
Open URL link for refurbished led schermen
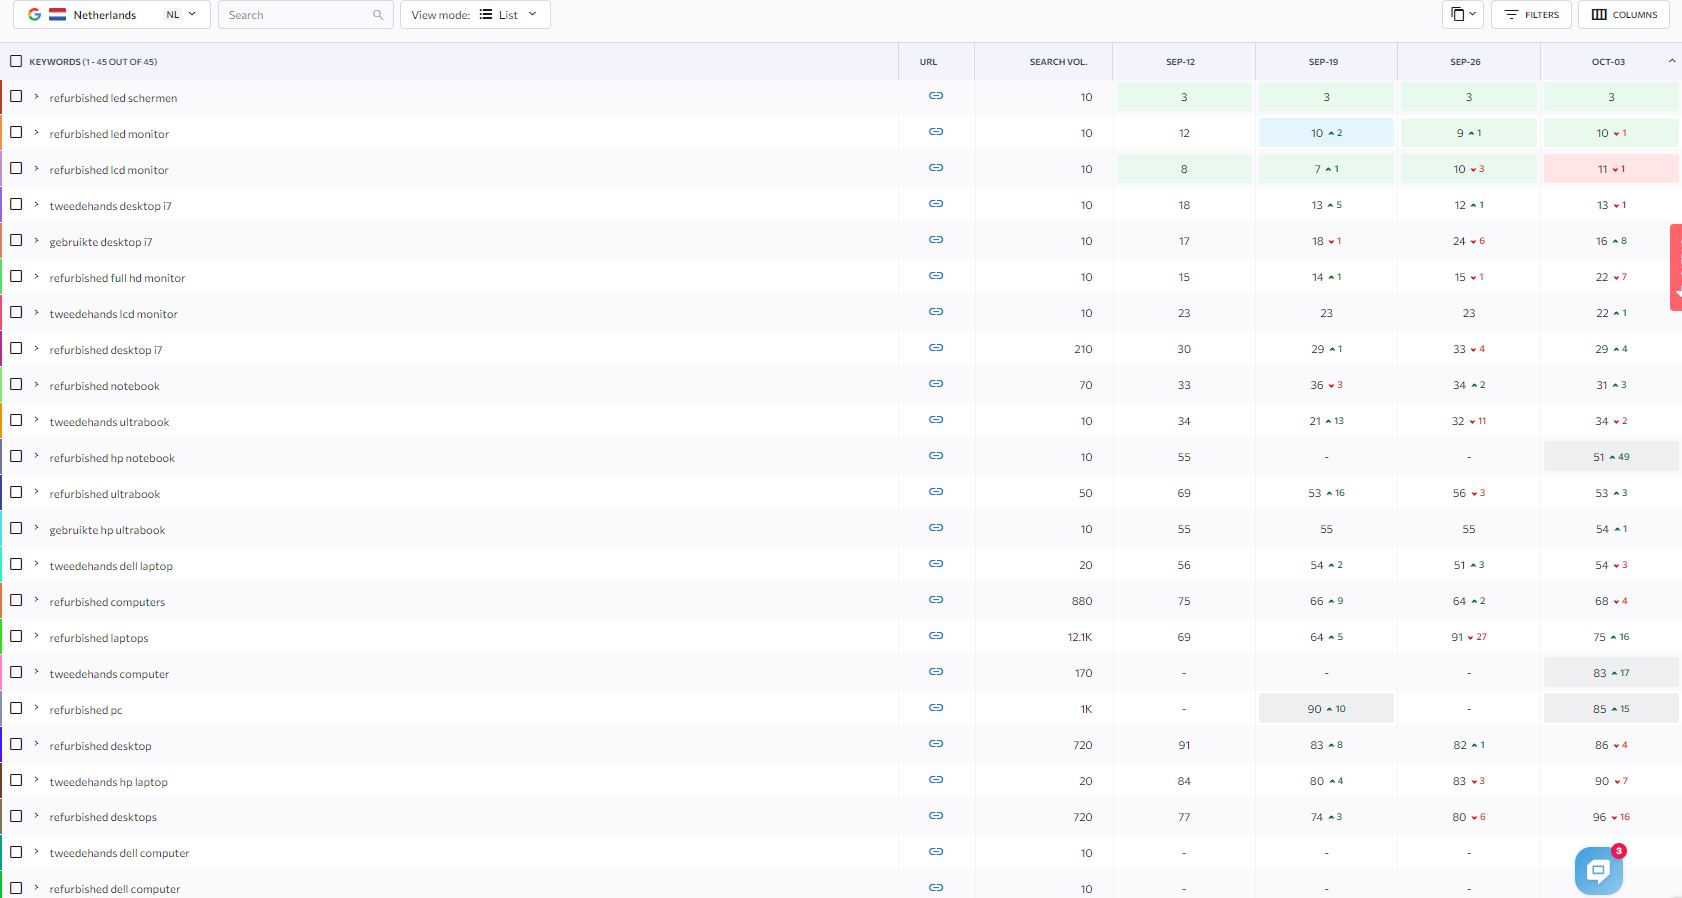[x=936, y=96]
